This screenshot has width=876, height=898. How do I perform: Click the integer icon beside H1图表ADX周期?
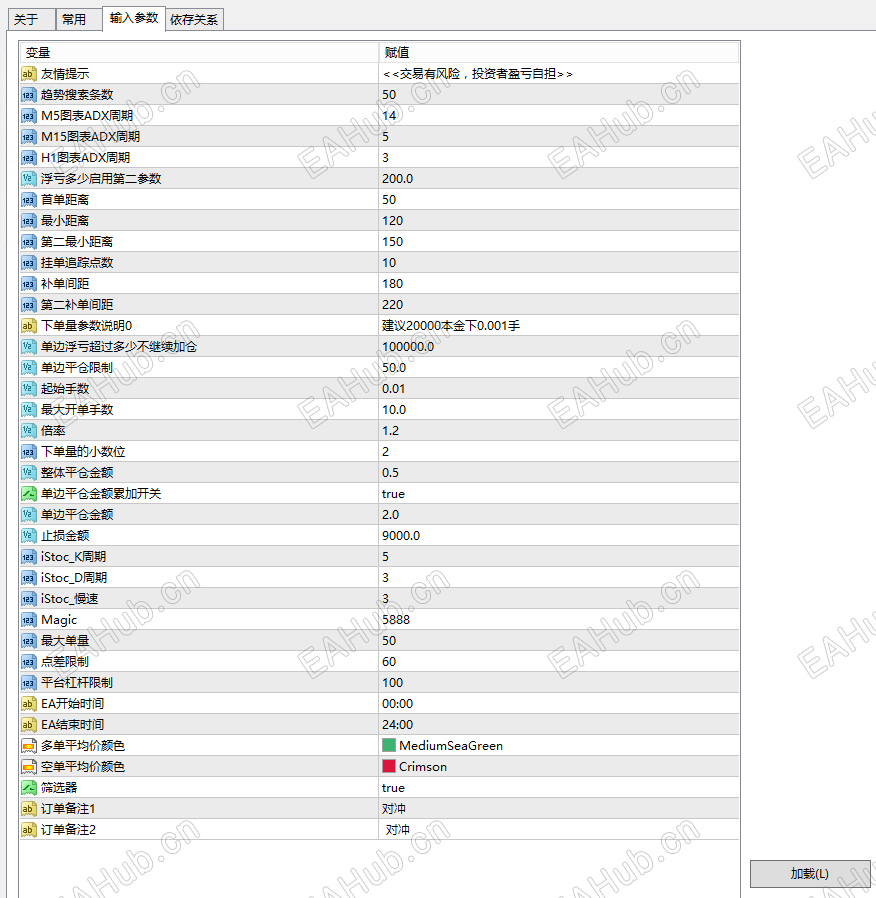(x=29, y=158)
